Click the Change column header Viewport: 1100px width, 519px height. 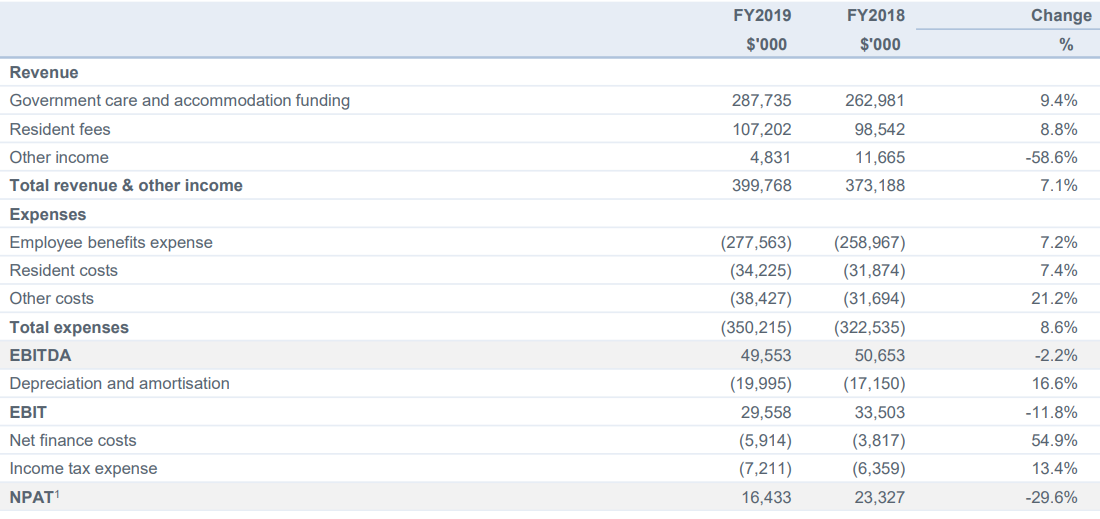coord(1061,15)
